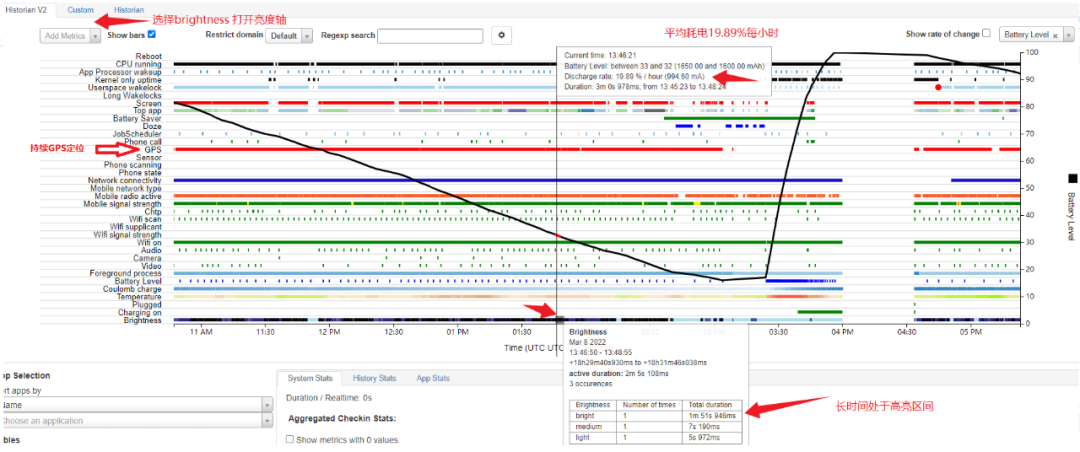Screen dimensions: 1080x452
Task: Click the Discharge rate line in tooltip
Action: tap(634, 76)
